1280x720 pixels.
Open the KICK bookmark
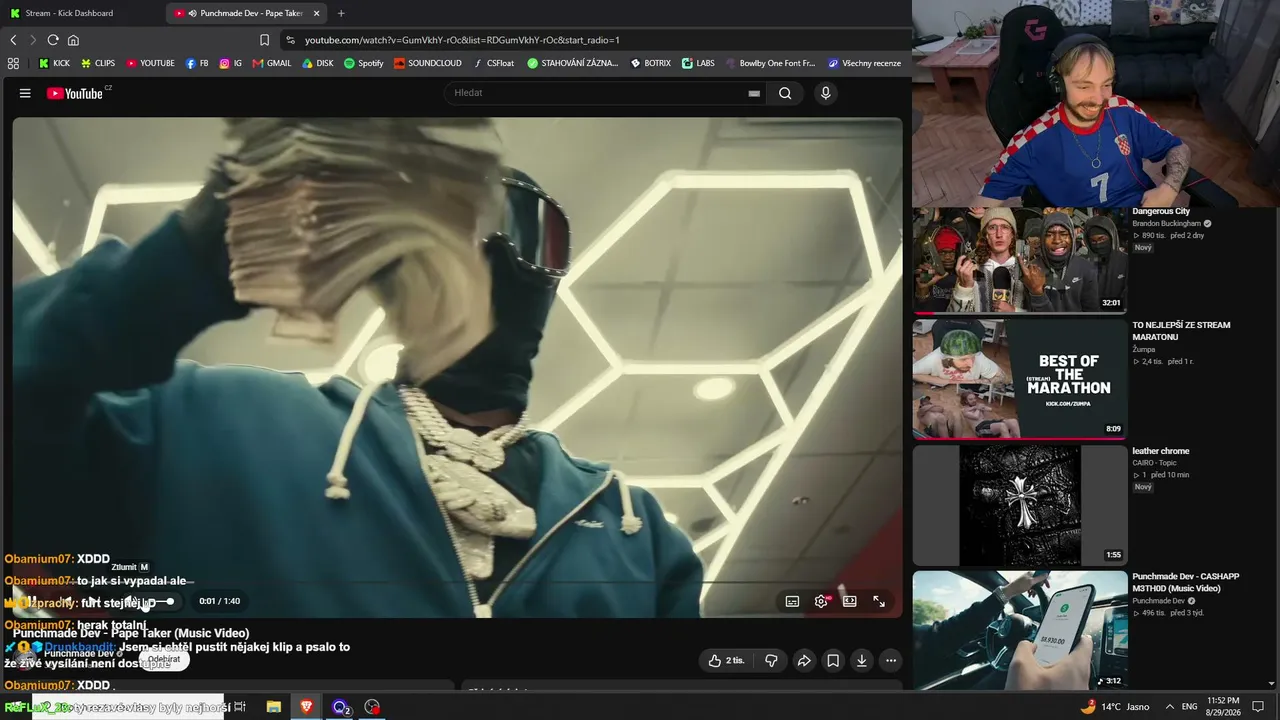pyautogui.click(x=54, y=63)
